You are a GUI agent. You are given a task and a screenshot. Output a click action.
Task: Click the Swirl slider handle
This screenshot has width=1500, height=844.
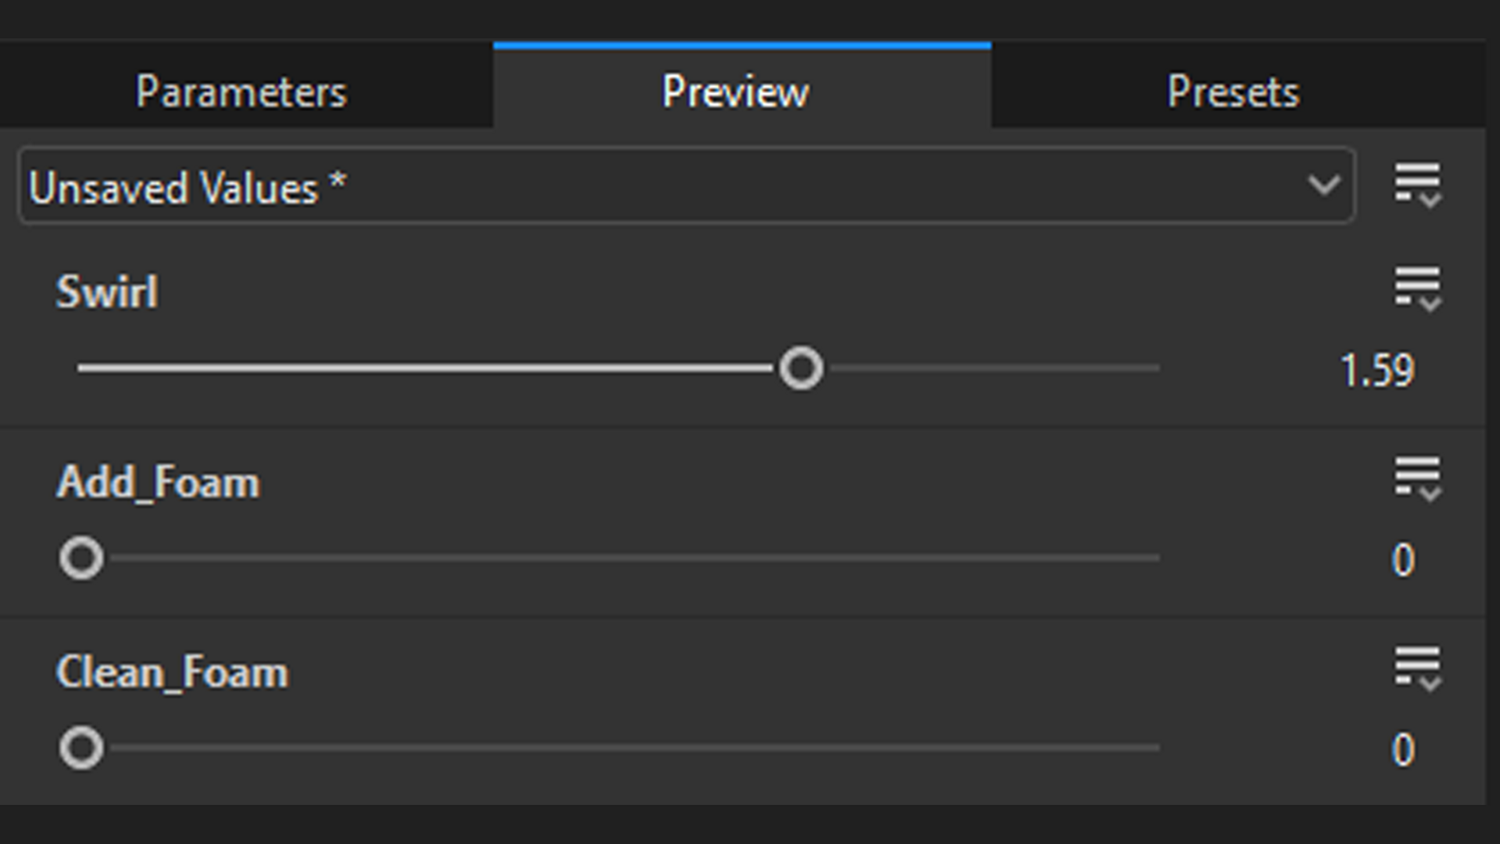(x=801, y=369)
